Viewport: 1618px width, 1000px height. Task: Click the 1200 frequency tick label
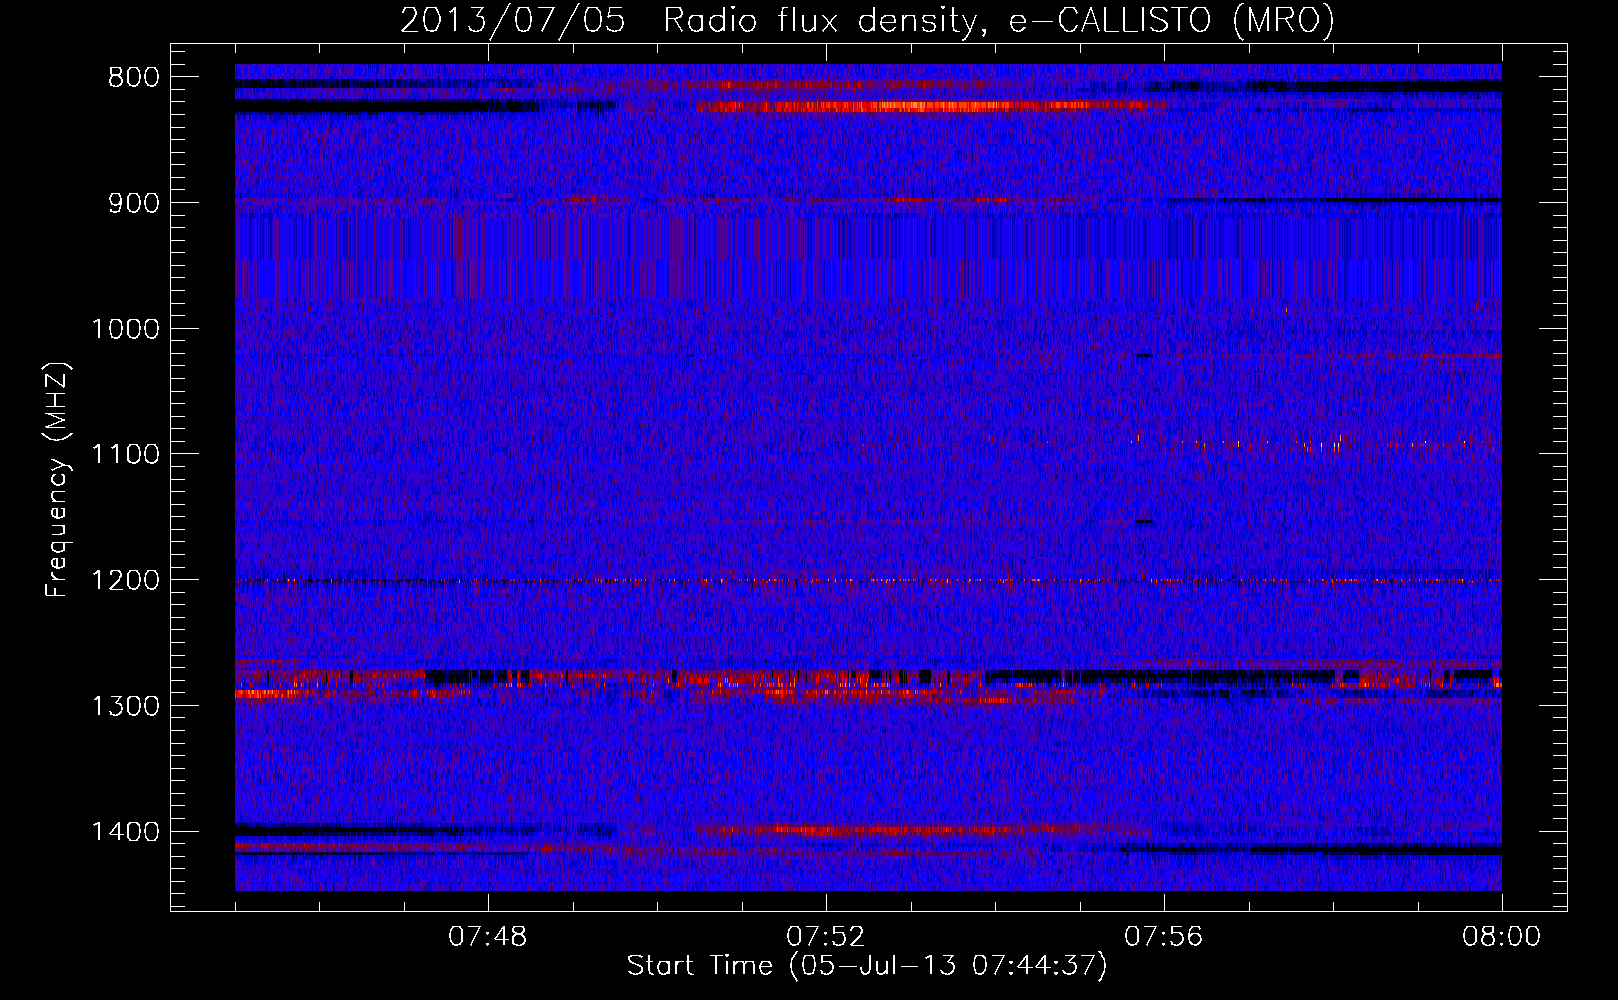[x=125, y=581]
